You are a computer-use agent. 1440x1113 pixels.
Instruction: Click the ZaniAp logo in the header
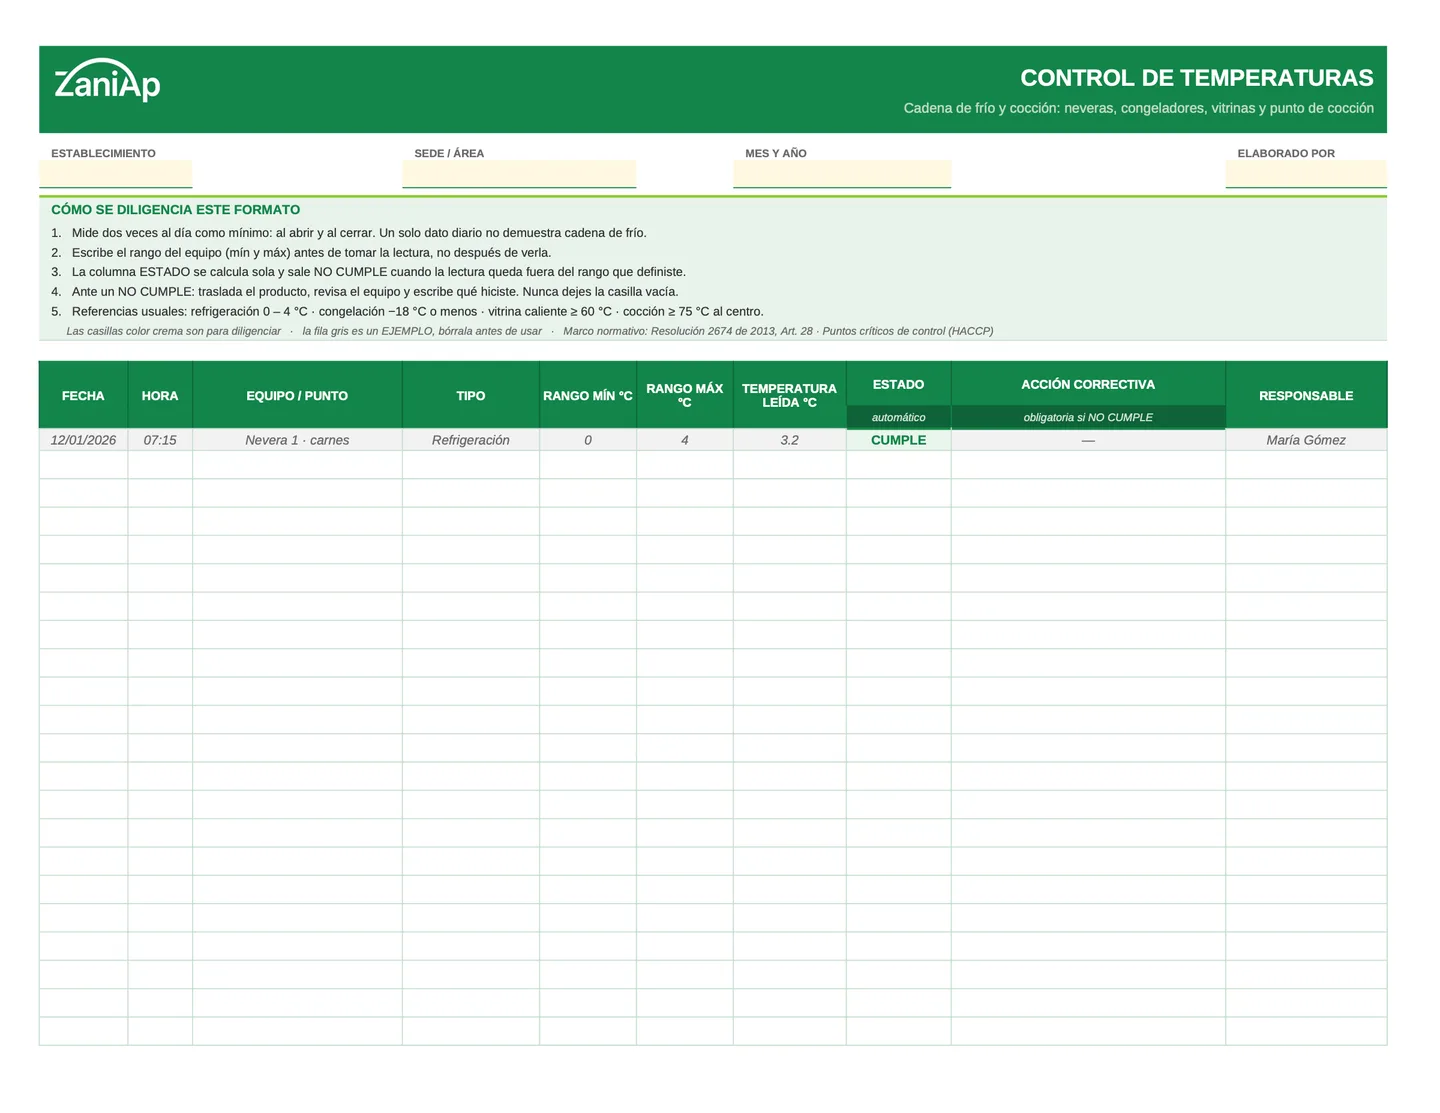[107, 80]
